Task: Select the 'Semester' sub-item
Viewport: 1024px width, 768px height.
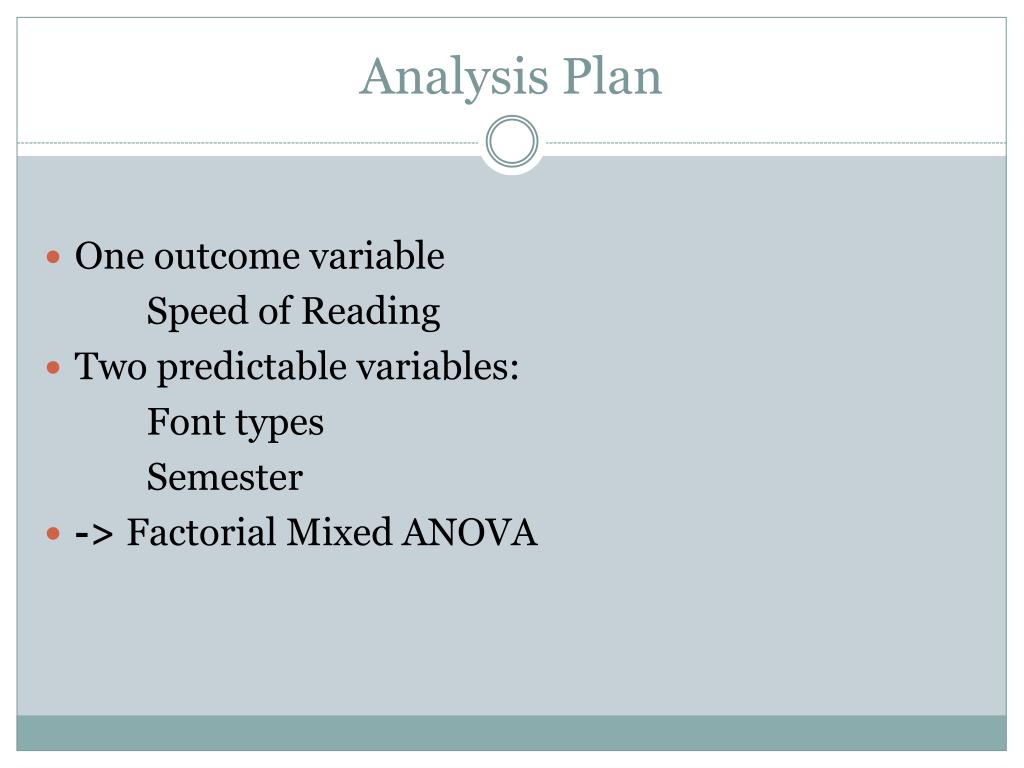Action: 225,477
